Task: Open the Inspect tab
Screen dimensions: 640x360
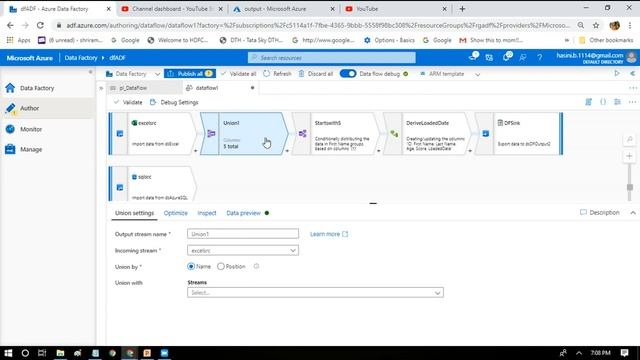Action: coord(207,213)
